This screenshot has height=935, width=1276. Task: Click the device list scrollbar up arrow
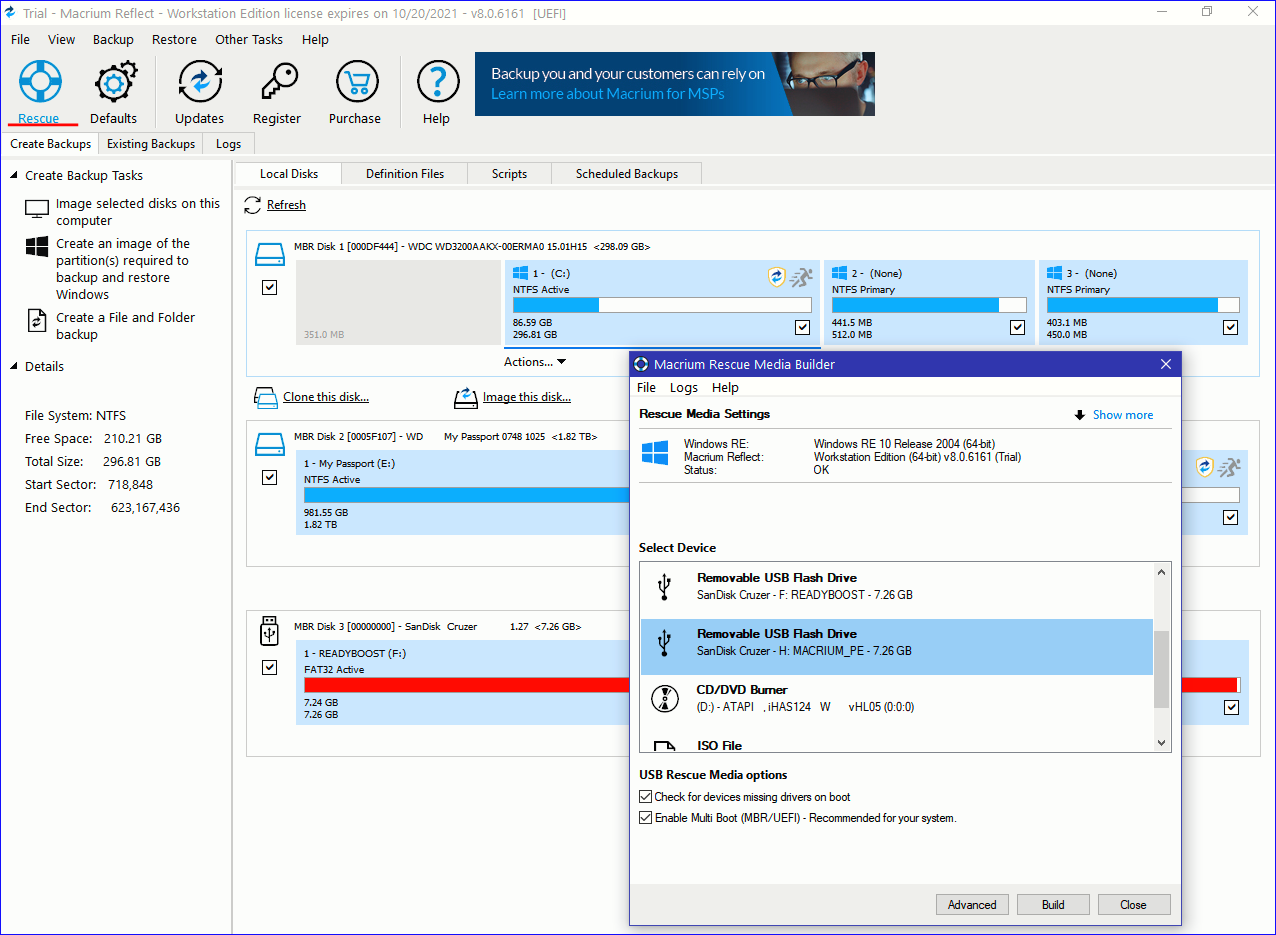tap(1162, 573)
